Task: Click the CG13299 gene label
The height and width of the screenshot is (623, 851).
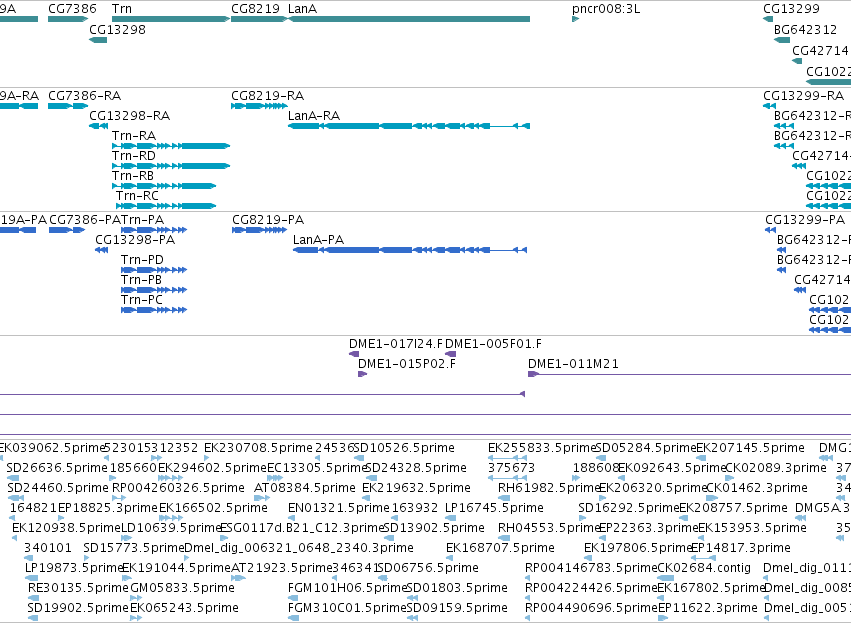Action: pos(791,9)
